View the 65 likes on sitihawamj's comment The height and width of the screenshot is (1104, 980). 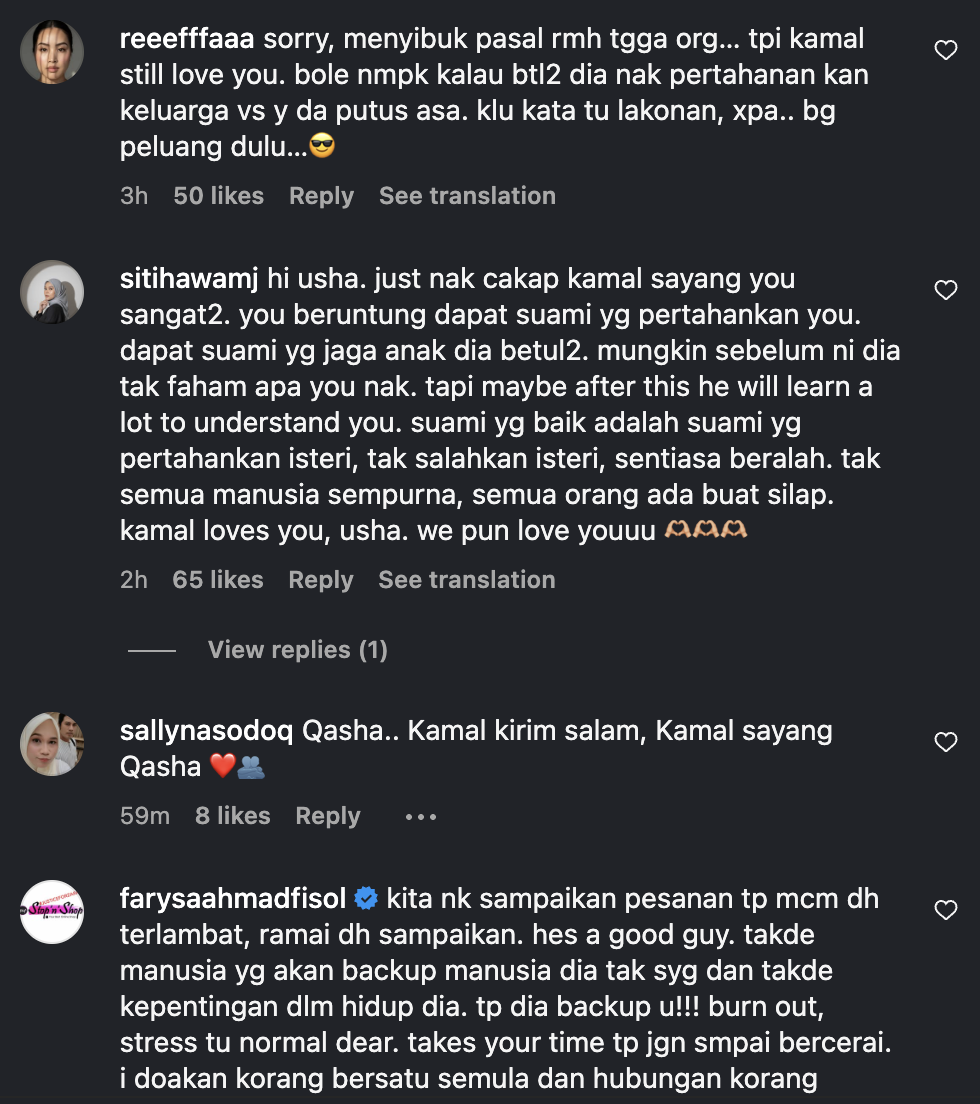pyautogui.click(x=217, y=580)
